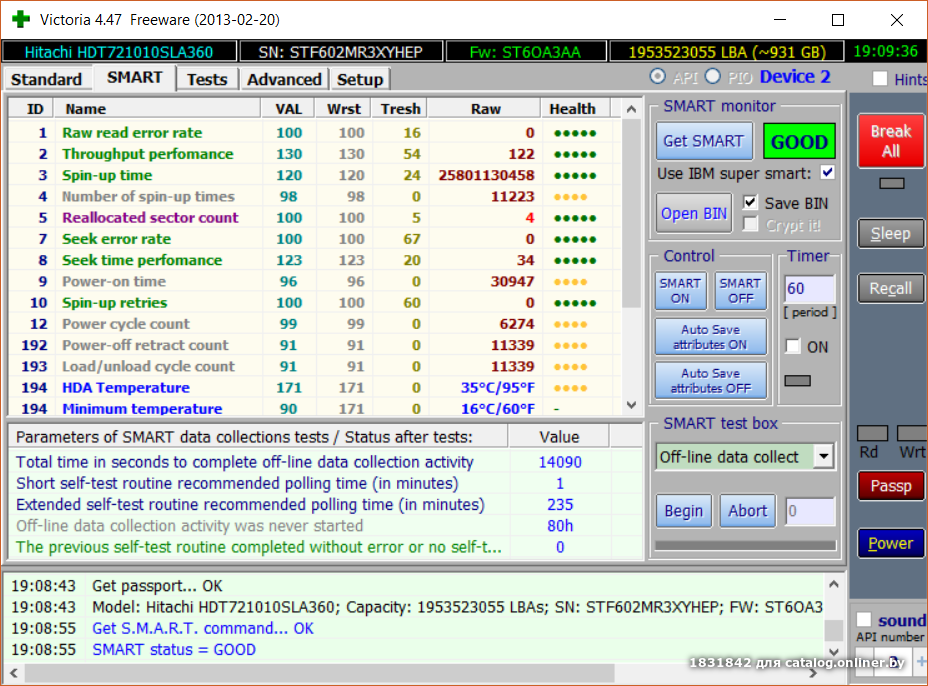Click the SMART test progress bar
928x686 pixels.
[745, 545]
